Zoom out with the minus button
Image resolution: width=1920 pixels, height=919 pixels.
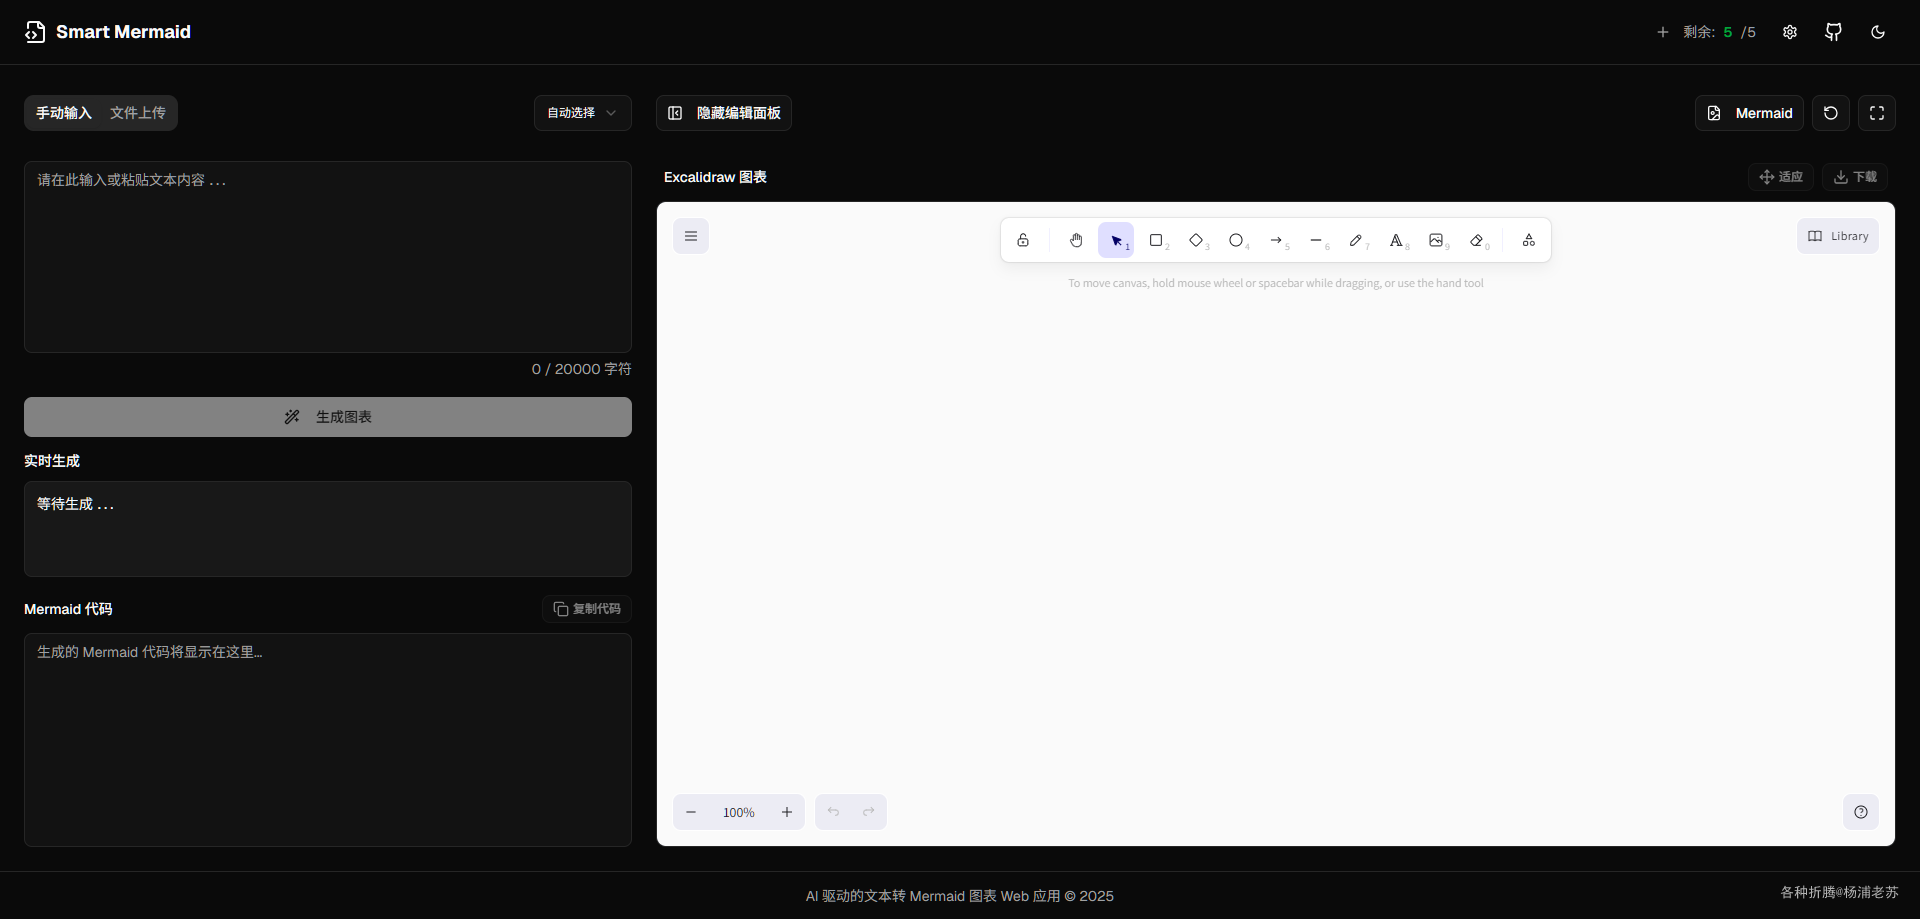[x=691, y=812]
